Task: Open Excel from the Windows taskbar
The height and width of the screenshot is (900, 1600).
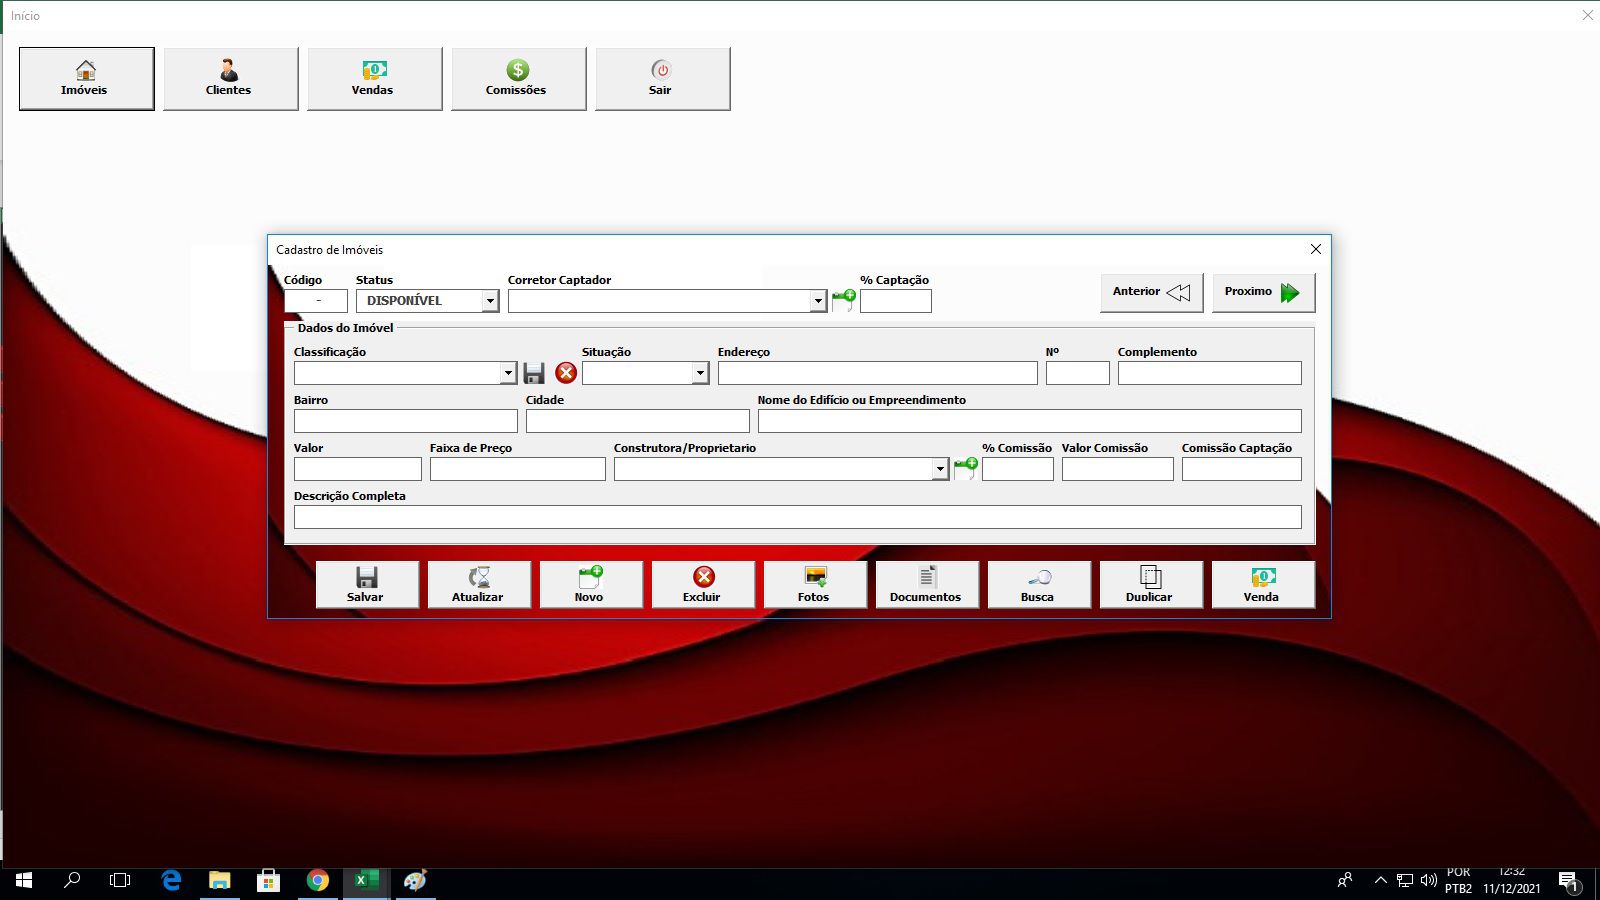Action: pyautogui.click(x=365, y=880)
